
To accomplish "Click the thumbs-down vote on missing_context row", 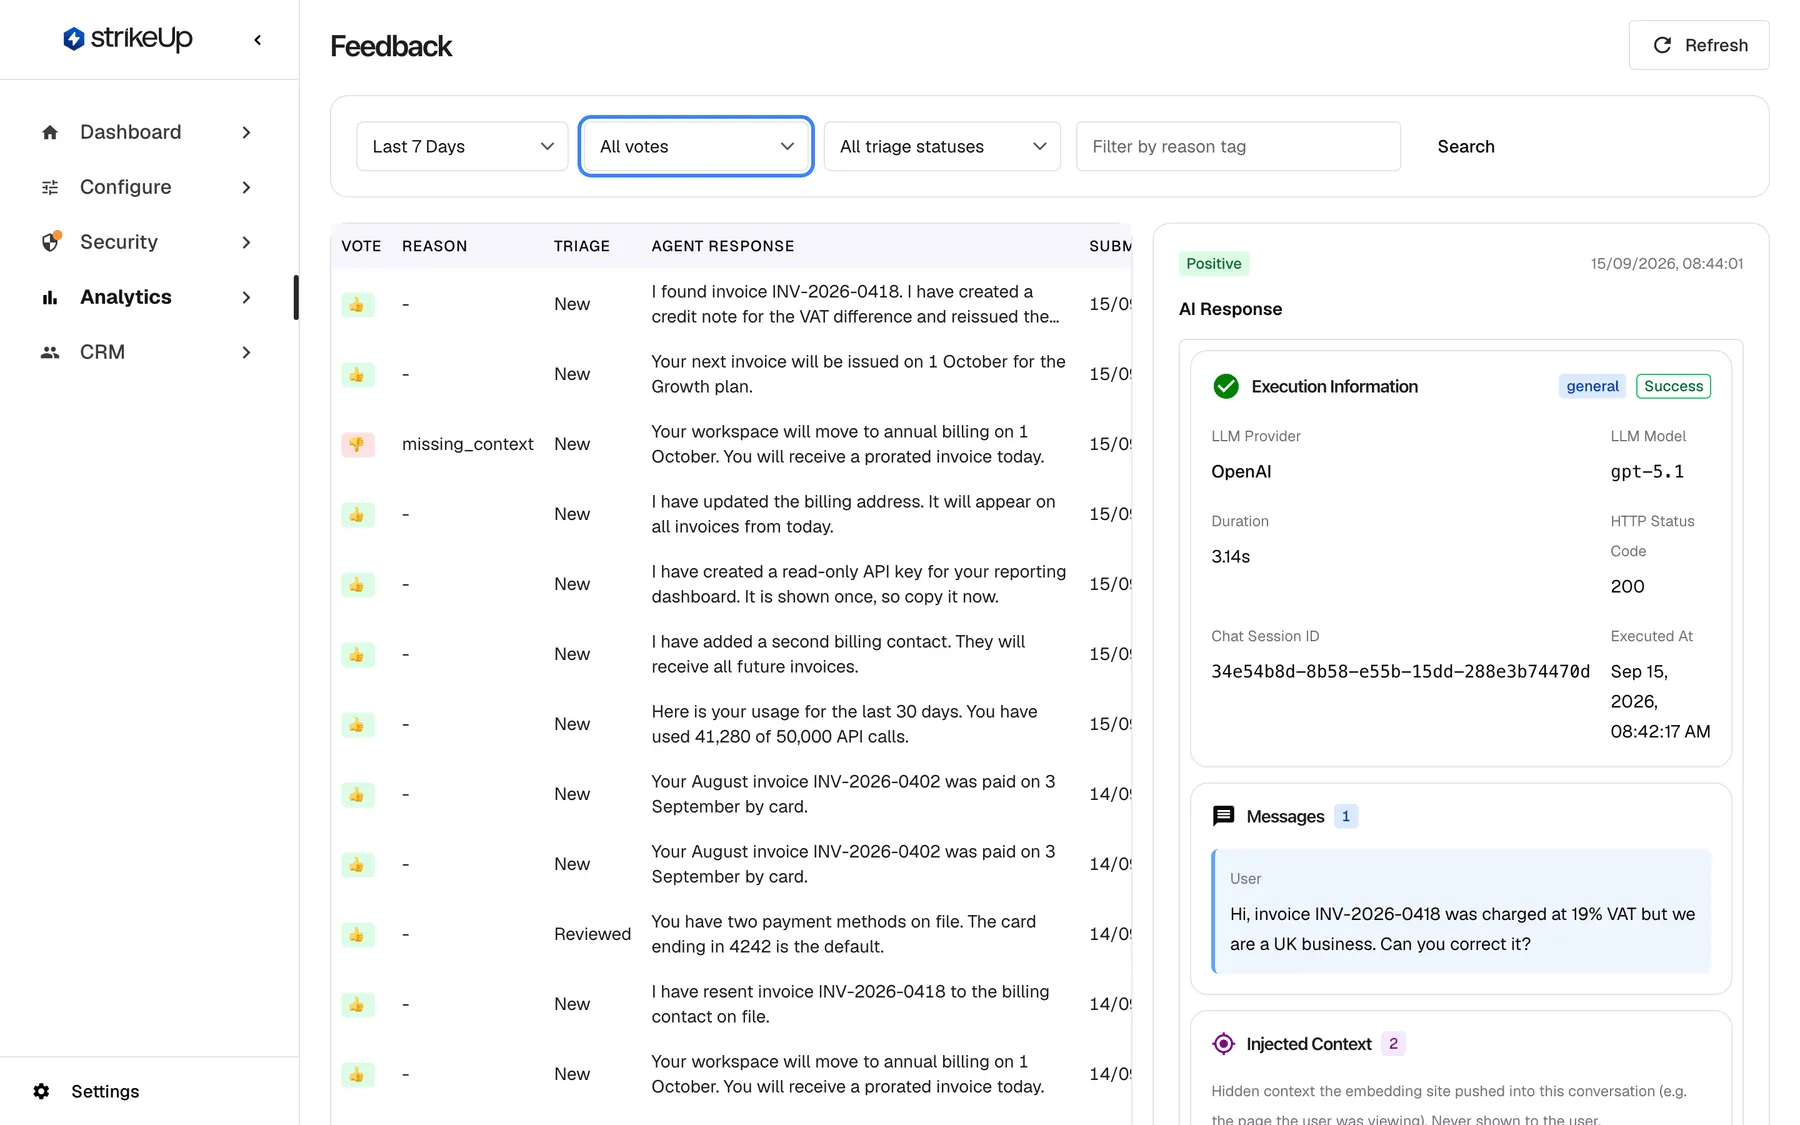I will pyautogui.click(x=357, y=444).
